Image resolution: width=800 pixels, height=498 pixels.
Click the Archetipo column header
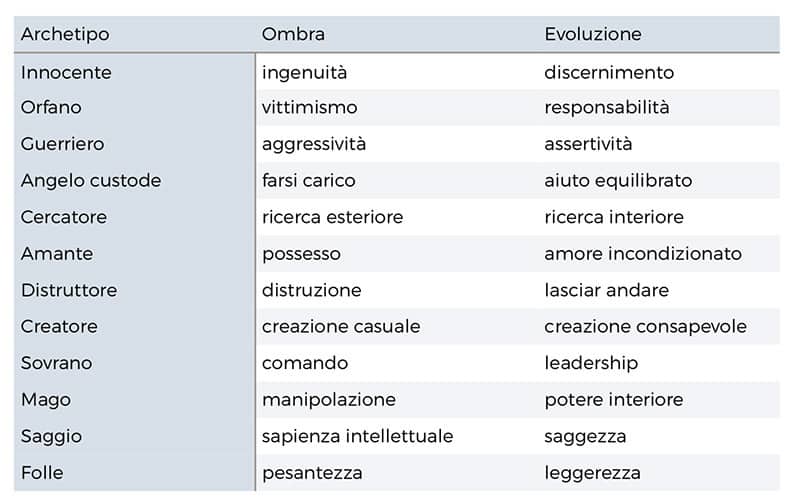(x=65, y=34)
